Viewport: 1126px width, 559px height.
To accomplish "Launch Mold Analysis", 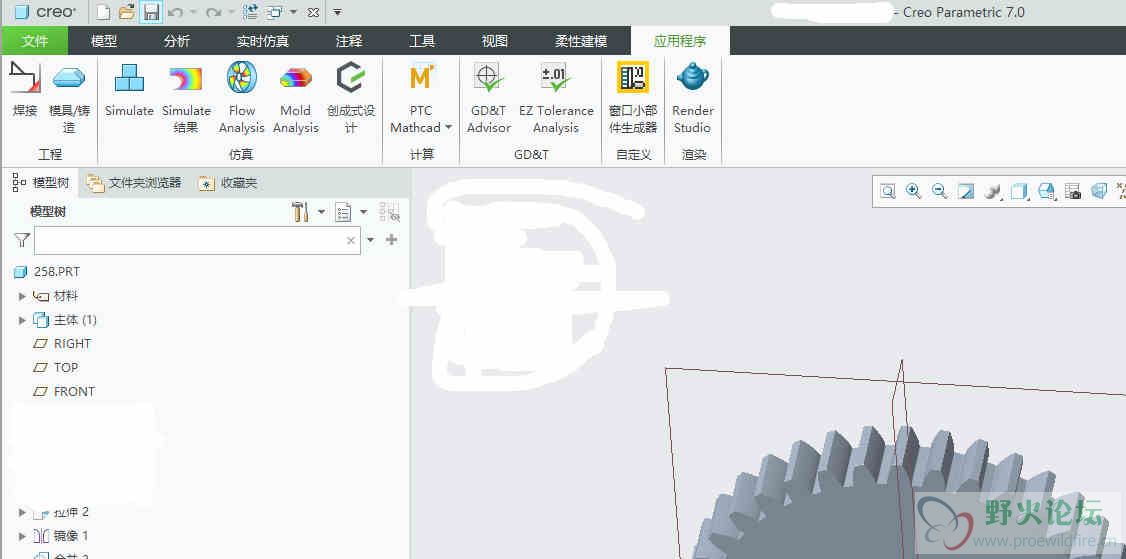I will [296, 98].
